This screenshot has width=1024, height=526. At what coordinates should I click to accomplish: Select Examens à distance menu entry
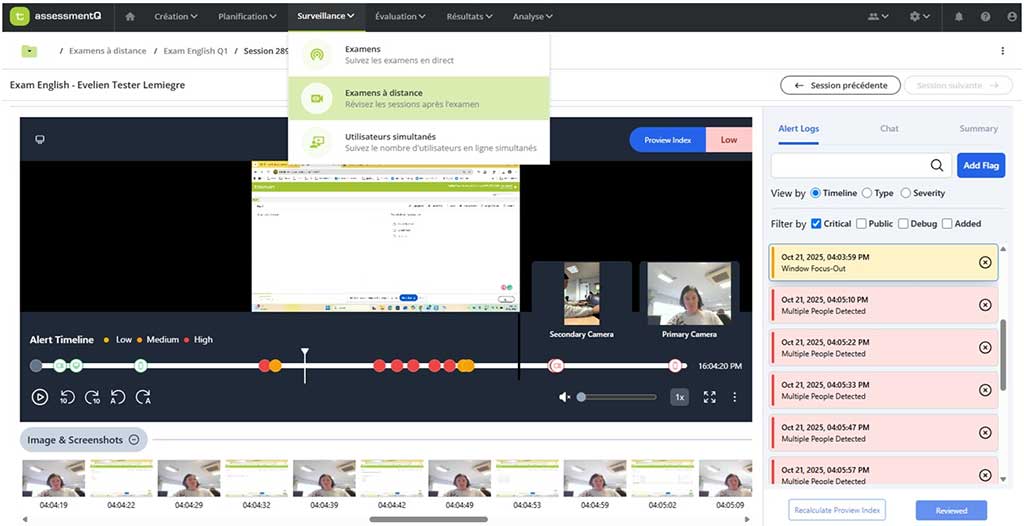click(419, 98)
